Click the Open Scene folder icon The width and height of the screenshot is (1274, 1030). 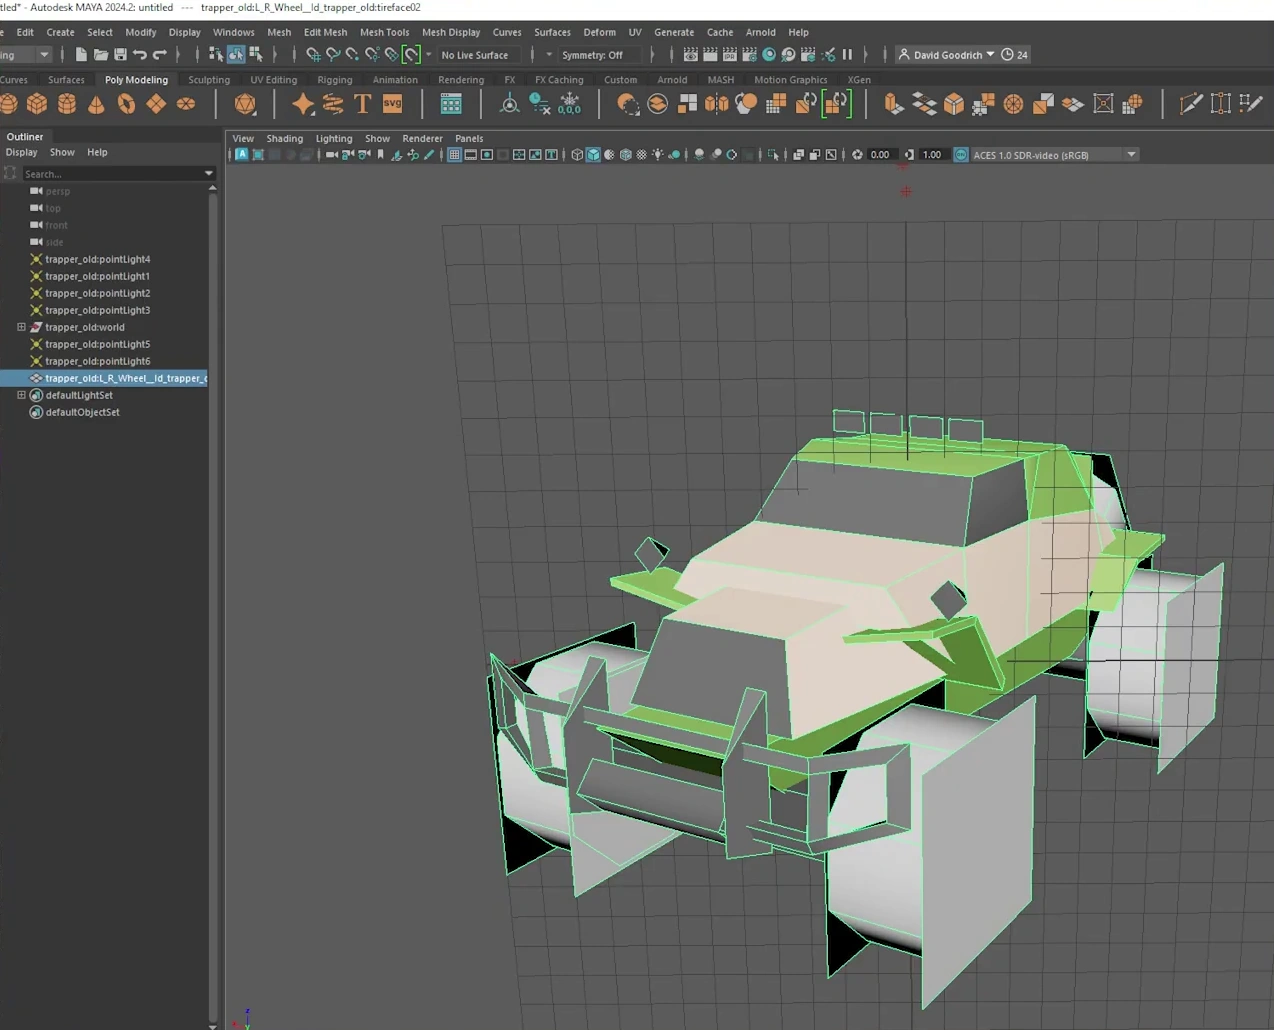point(100,55)
